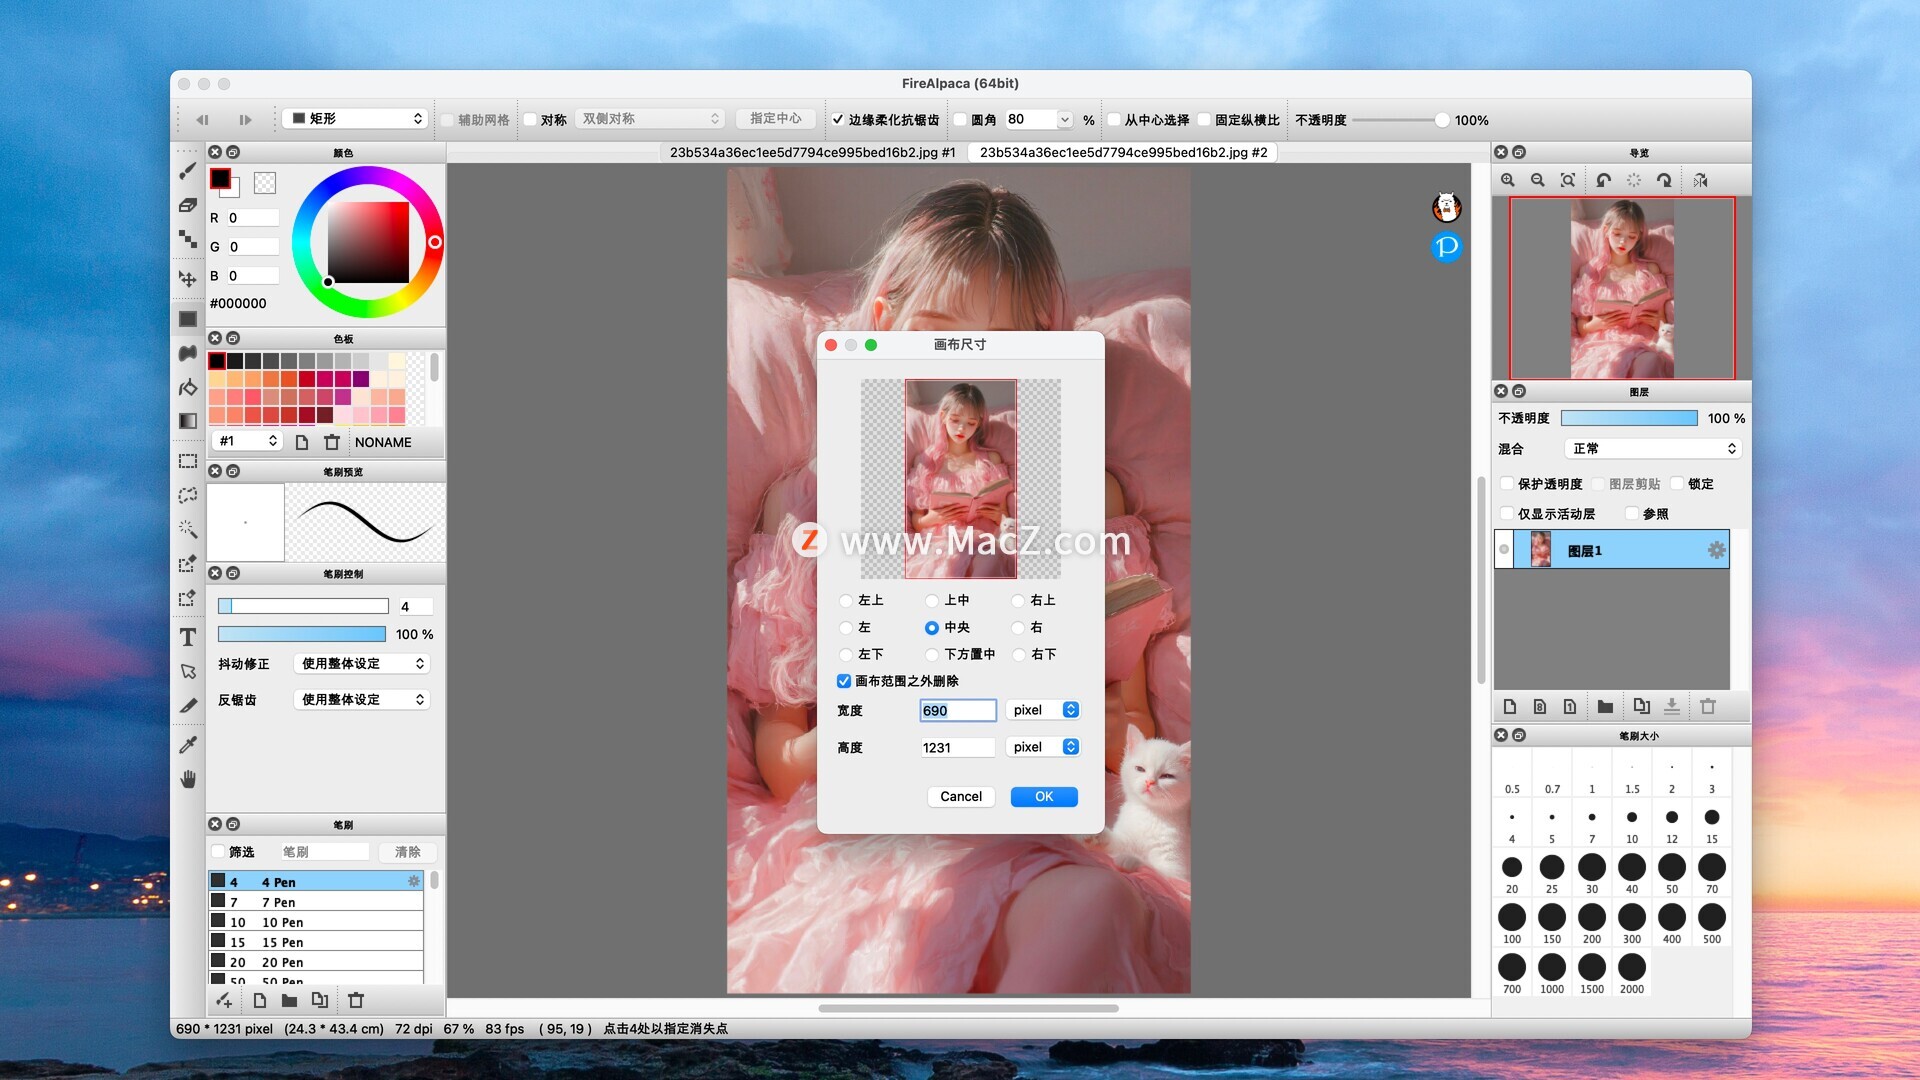Viewport: 1920px width, 1080px height.
Task: Delete the layer with the trash icon
Action: point(1708,706)
